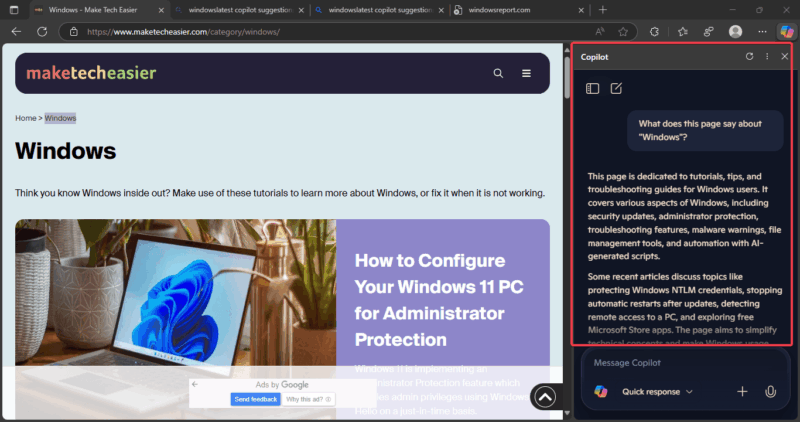Add this page to favorites star
This screenshot has height=422, width=800.
tap(623, 32)
